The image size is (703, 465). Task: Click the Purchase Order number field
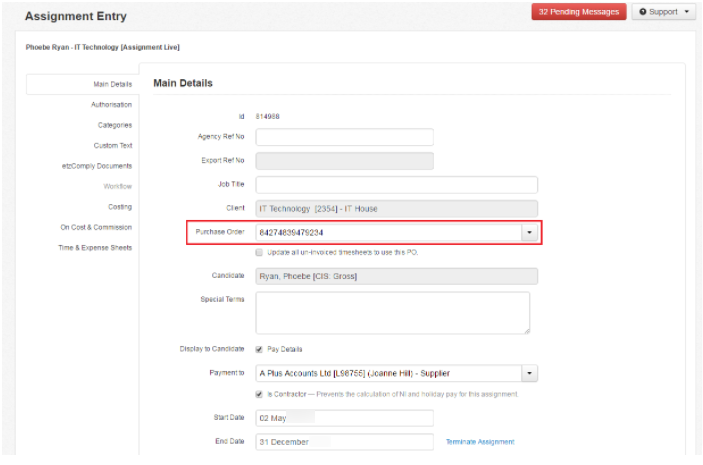pos(388,232)
